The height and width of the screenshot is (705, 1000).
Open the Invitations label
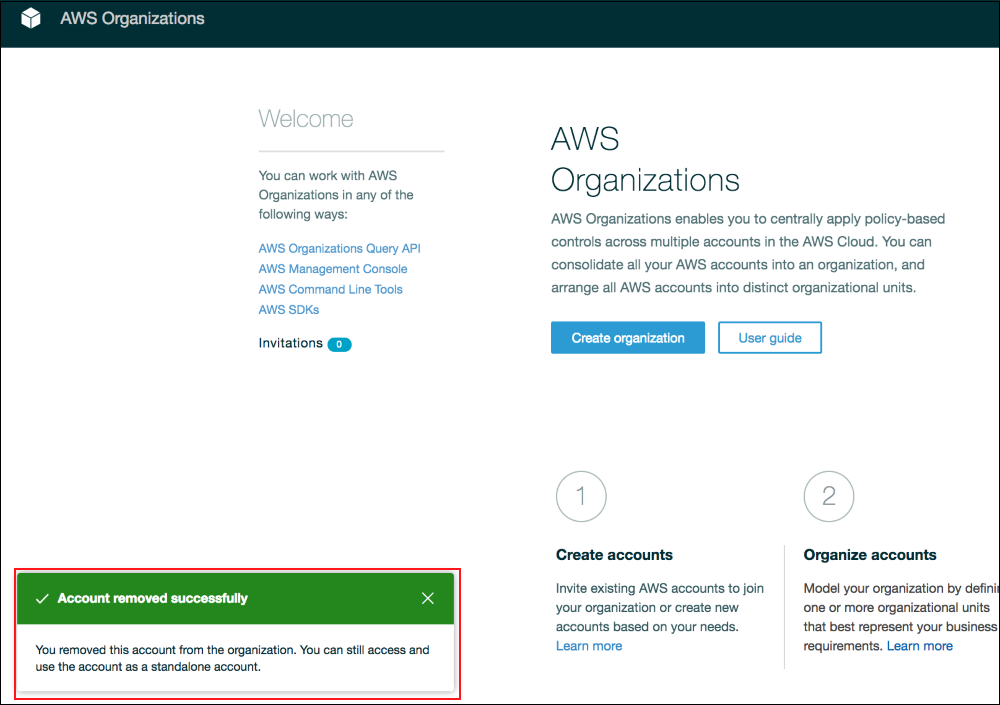point(290,343)
